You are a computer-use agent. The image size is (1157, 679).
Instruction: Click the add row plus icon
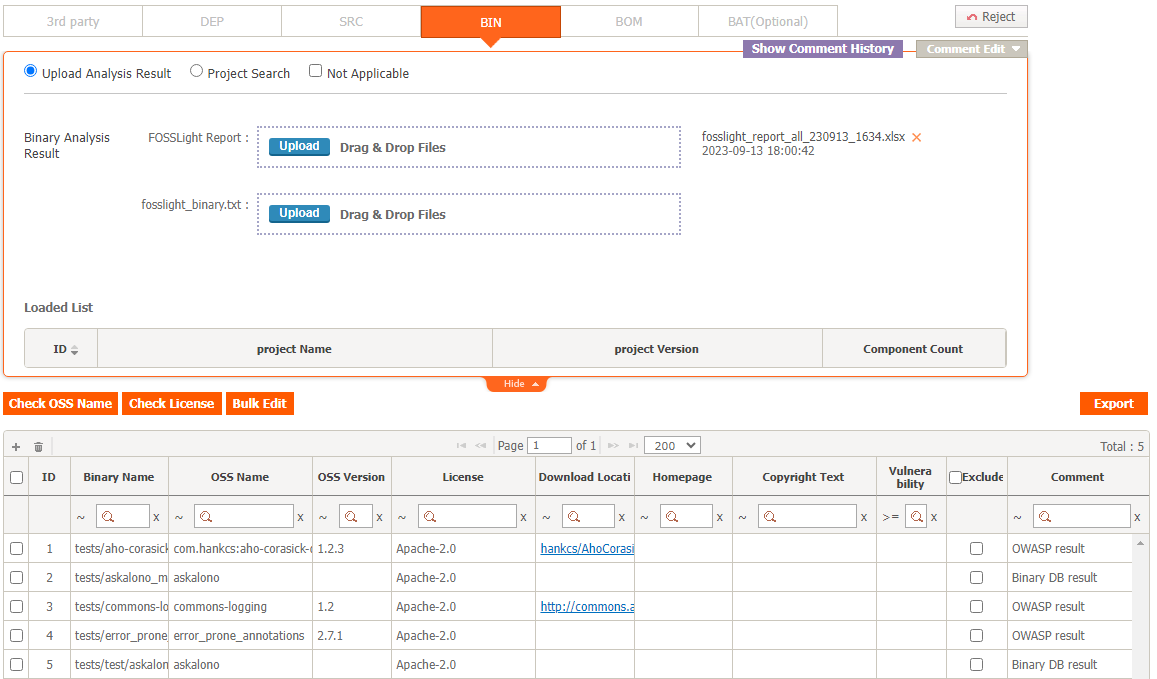coord(16,446)
